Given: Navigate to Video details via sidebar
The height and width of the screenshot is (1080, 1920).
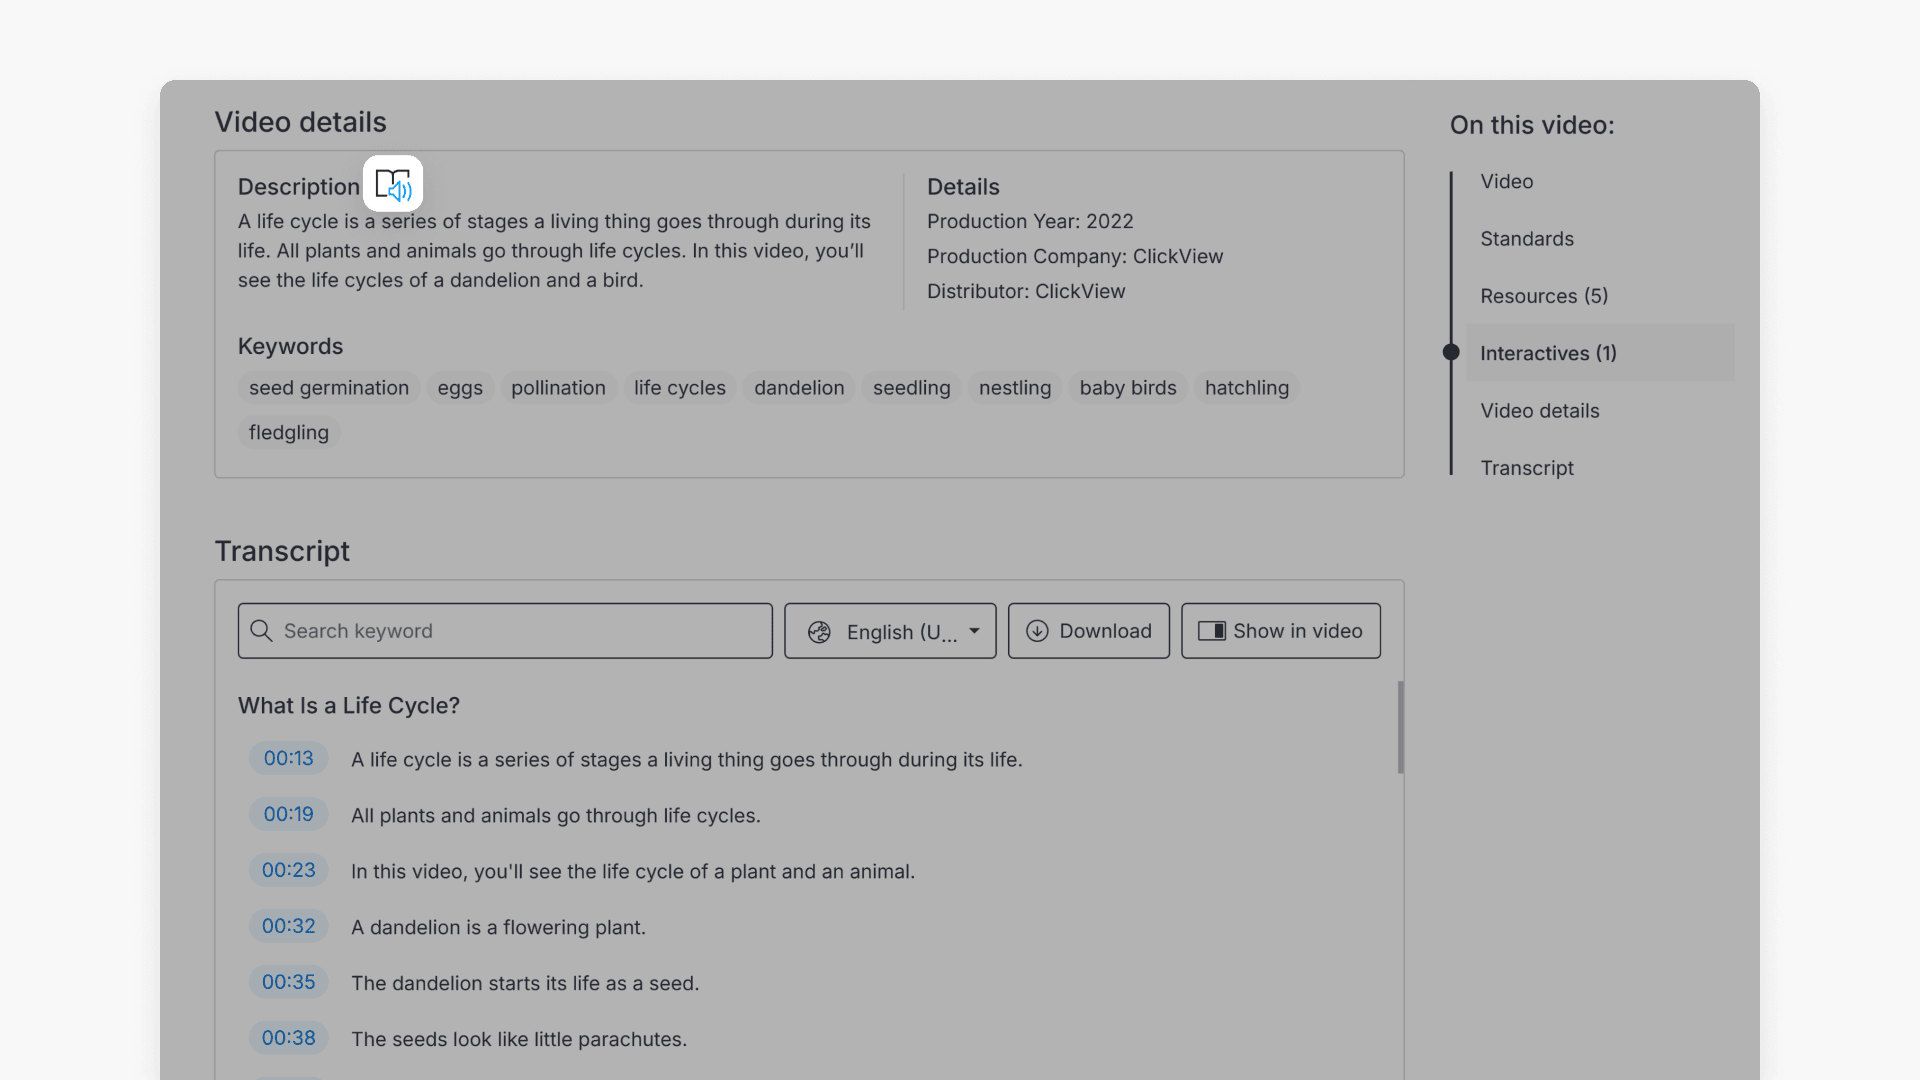Looking at the screenshot, I should point(1540,410).
